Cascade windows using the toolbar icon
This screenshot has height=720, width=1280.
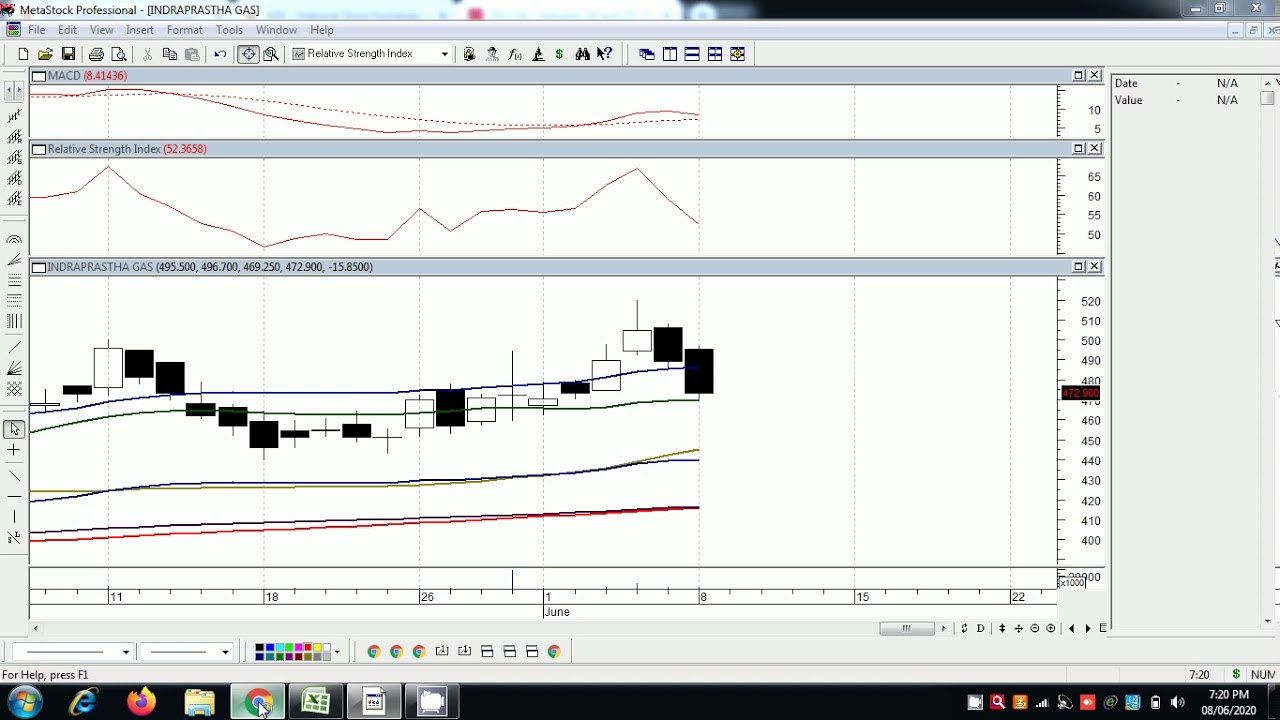pos(647,54)
